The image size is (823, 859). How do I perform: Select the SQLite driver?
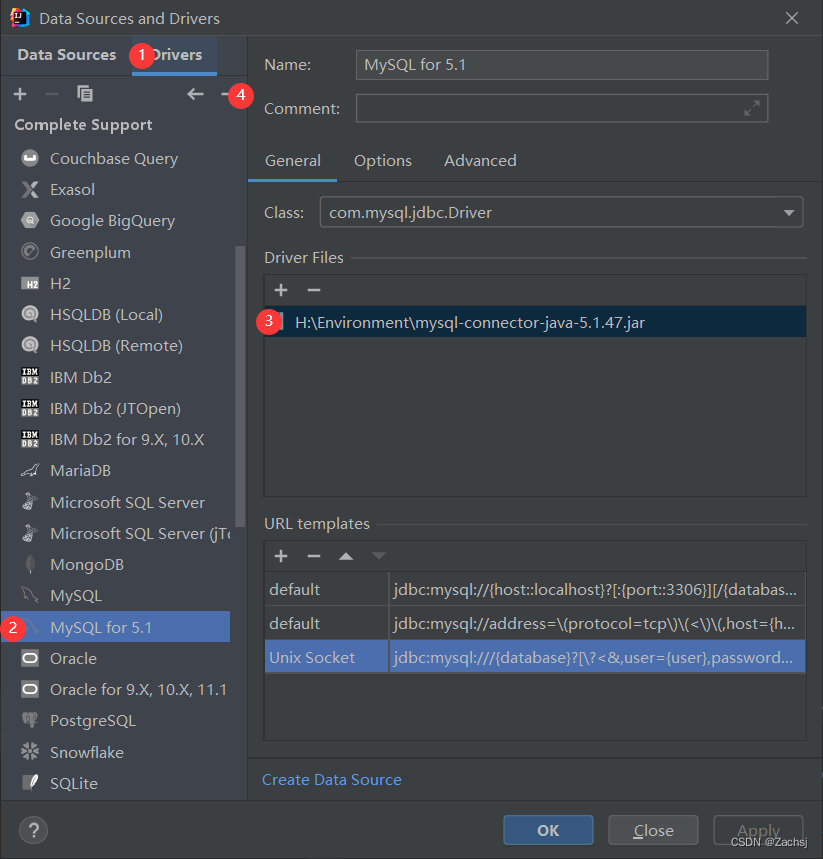click(116, 784)
